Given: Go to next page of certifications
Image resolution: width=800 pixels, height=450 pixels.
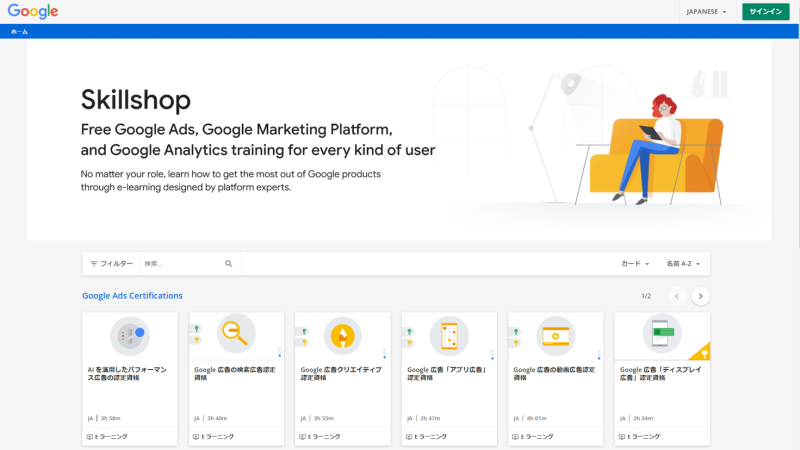Looking at the screenshot, I should [x=701, y=296].
